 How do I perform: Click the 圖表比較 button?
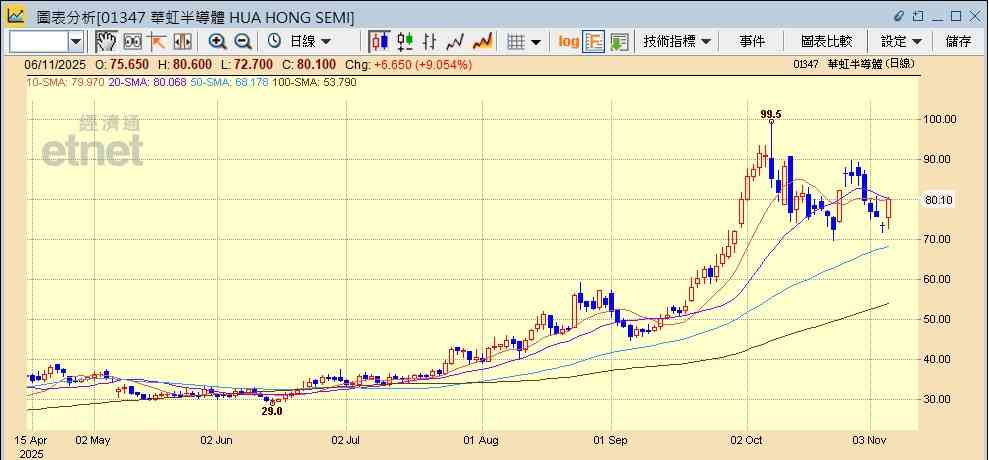click(826, 41)
